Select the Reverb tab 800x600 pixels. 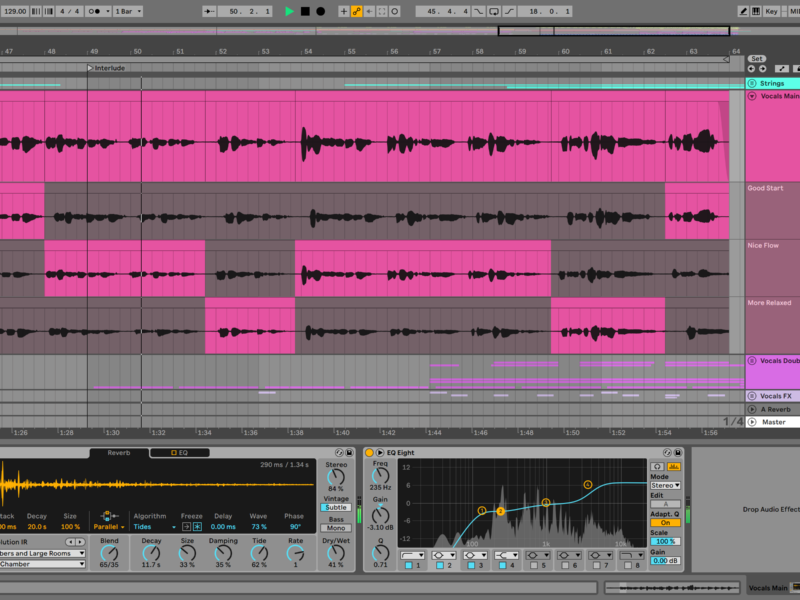119,453
